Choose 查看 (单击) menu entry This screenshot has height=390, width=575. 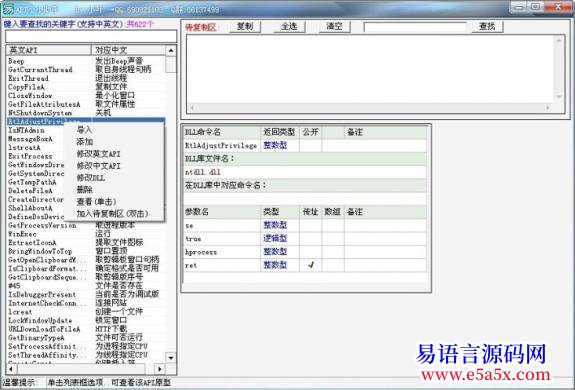tap(96, 202)
